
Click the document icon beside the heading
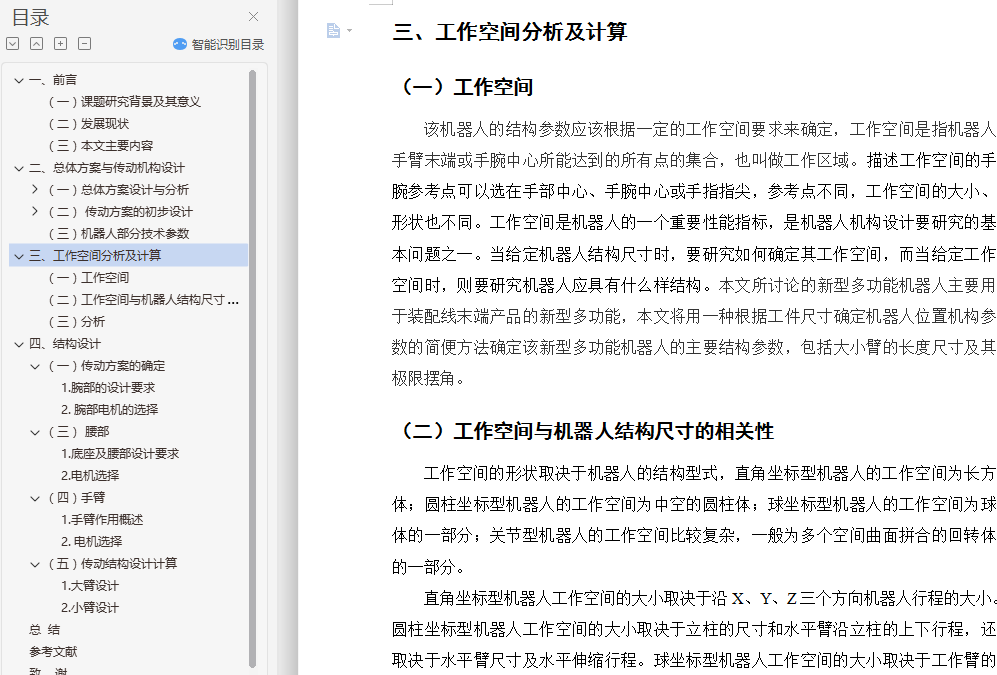333,31
